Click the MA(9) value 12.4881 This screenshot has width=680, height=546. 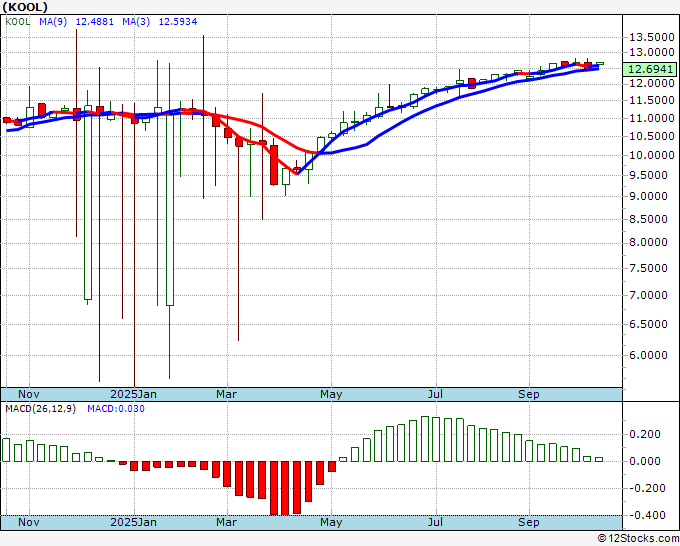click(x=95, y=22)
